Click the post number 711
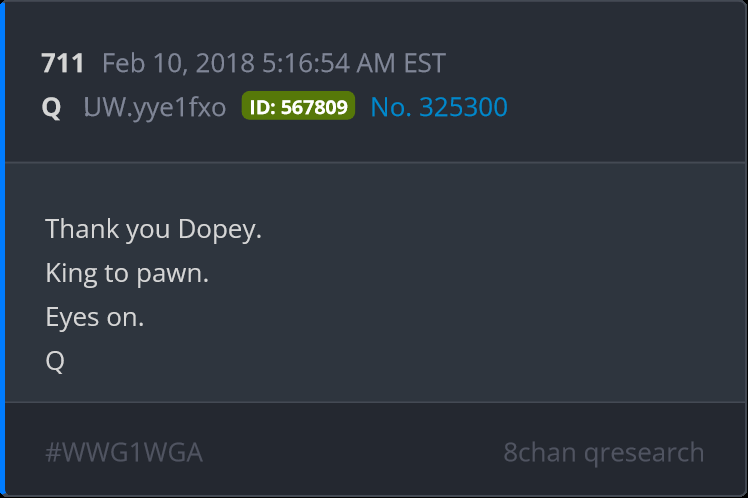Screen dimensions: 748x498 62,63
